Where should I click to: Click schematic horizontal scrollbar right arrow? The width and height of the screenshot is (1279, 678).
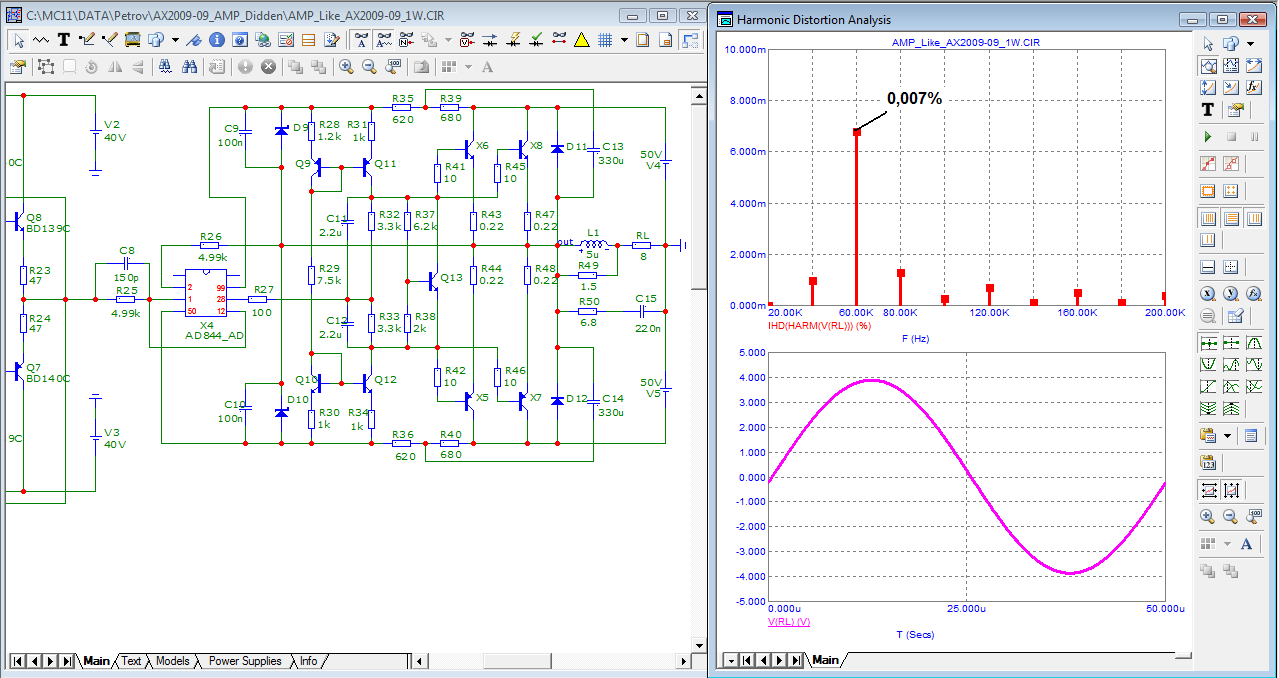coord(684,661)
